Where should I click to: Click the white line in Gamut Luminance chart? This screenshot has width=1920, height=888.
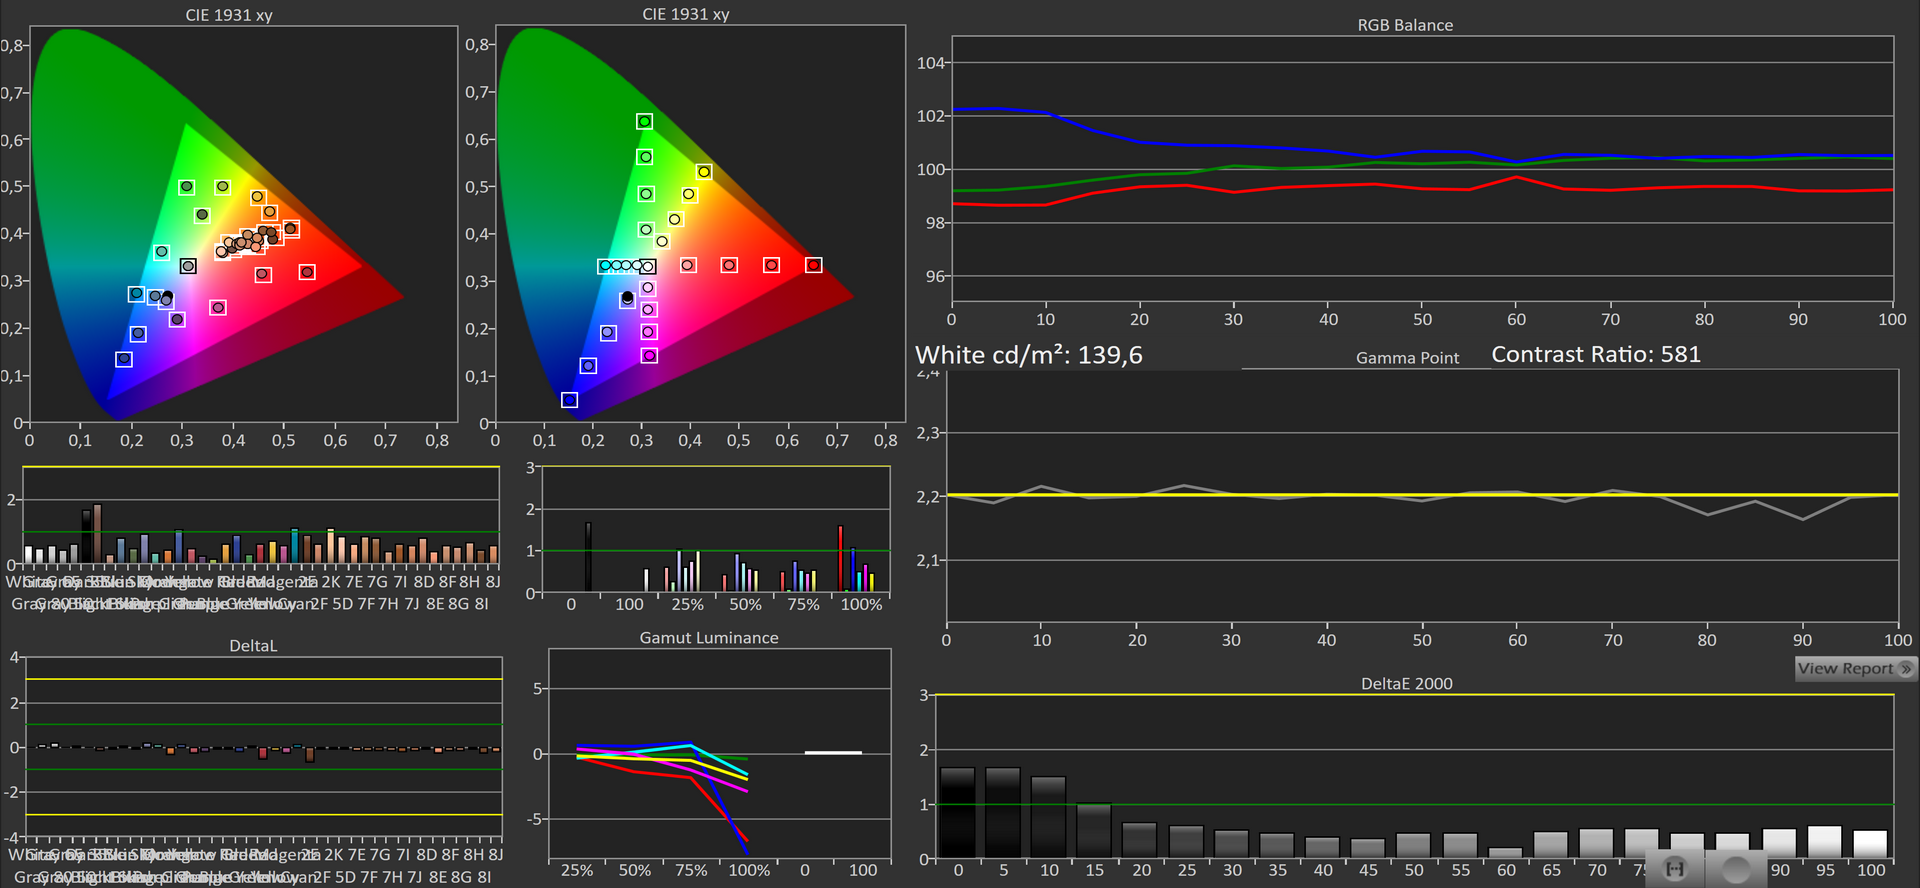point(833,752)
